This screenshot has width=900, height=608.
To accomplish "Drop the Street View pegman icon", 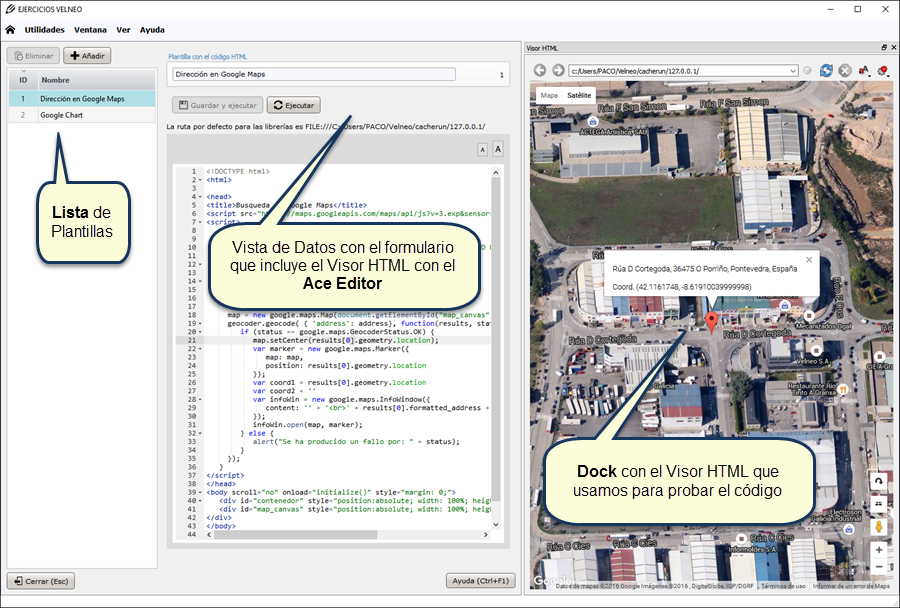I will click(x=879, y=526).
